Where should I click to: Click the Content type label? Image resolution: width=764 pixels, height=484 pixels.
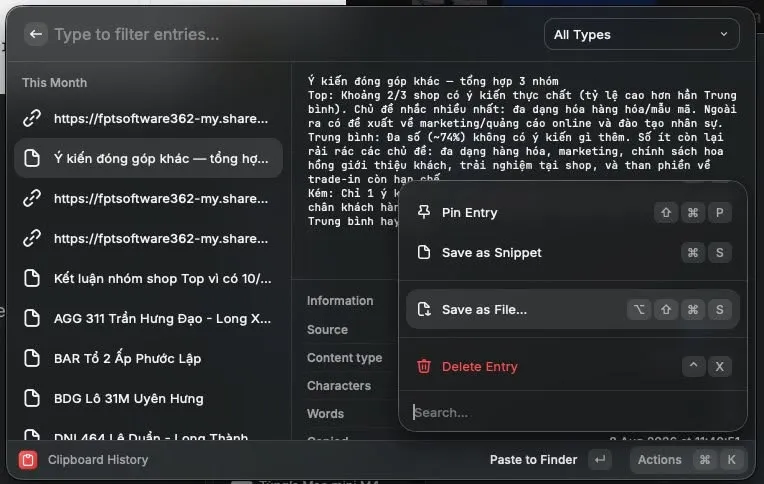(x=344, y=357)
